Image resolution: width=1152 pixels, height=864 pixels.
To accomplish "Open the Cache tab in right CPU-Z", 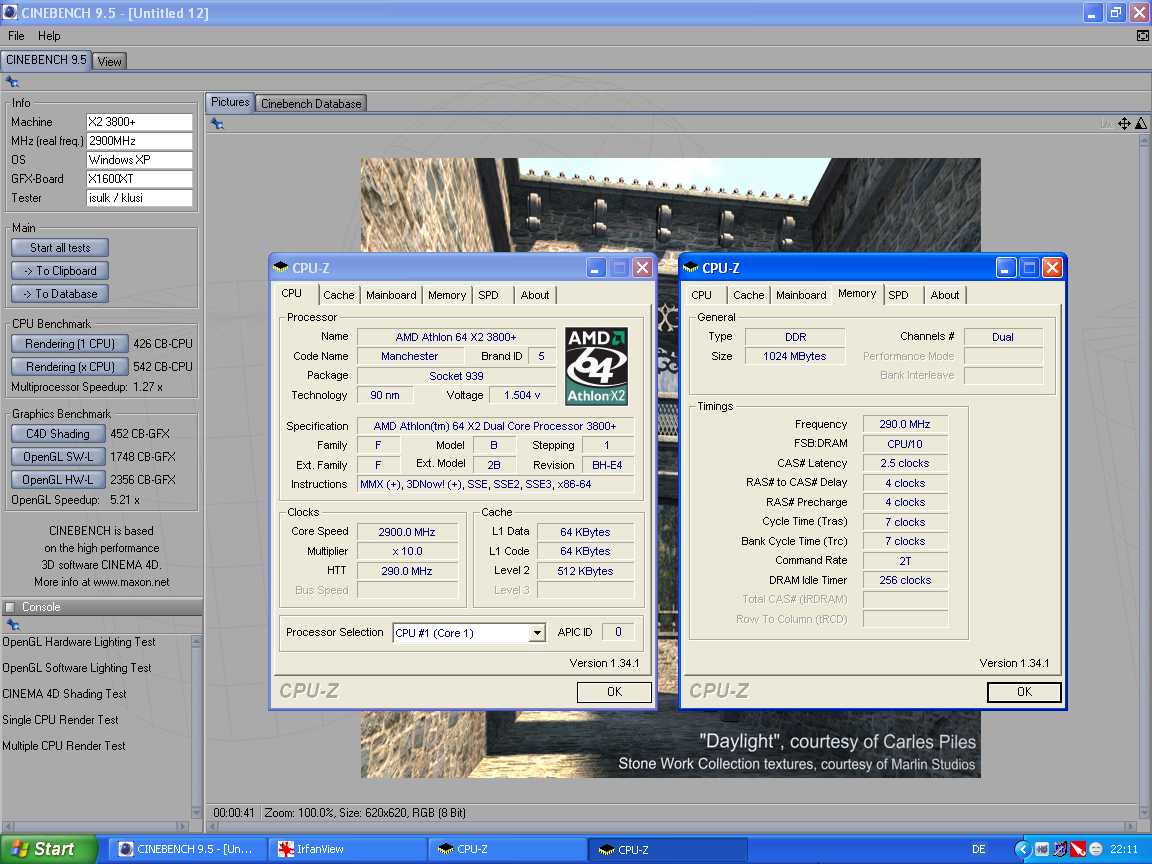I will tap(749, 295).
